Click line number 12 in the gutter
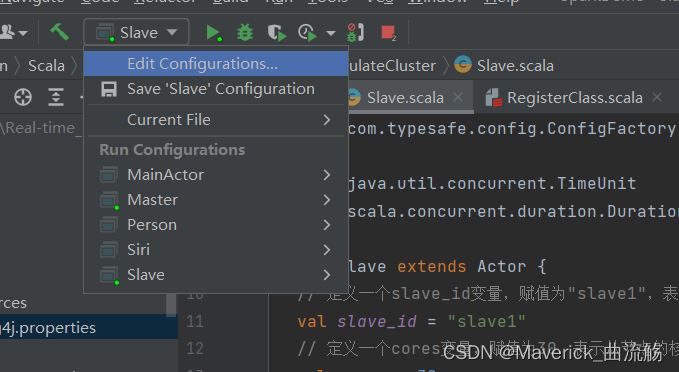679x372 pixels. [195, 348]
